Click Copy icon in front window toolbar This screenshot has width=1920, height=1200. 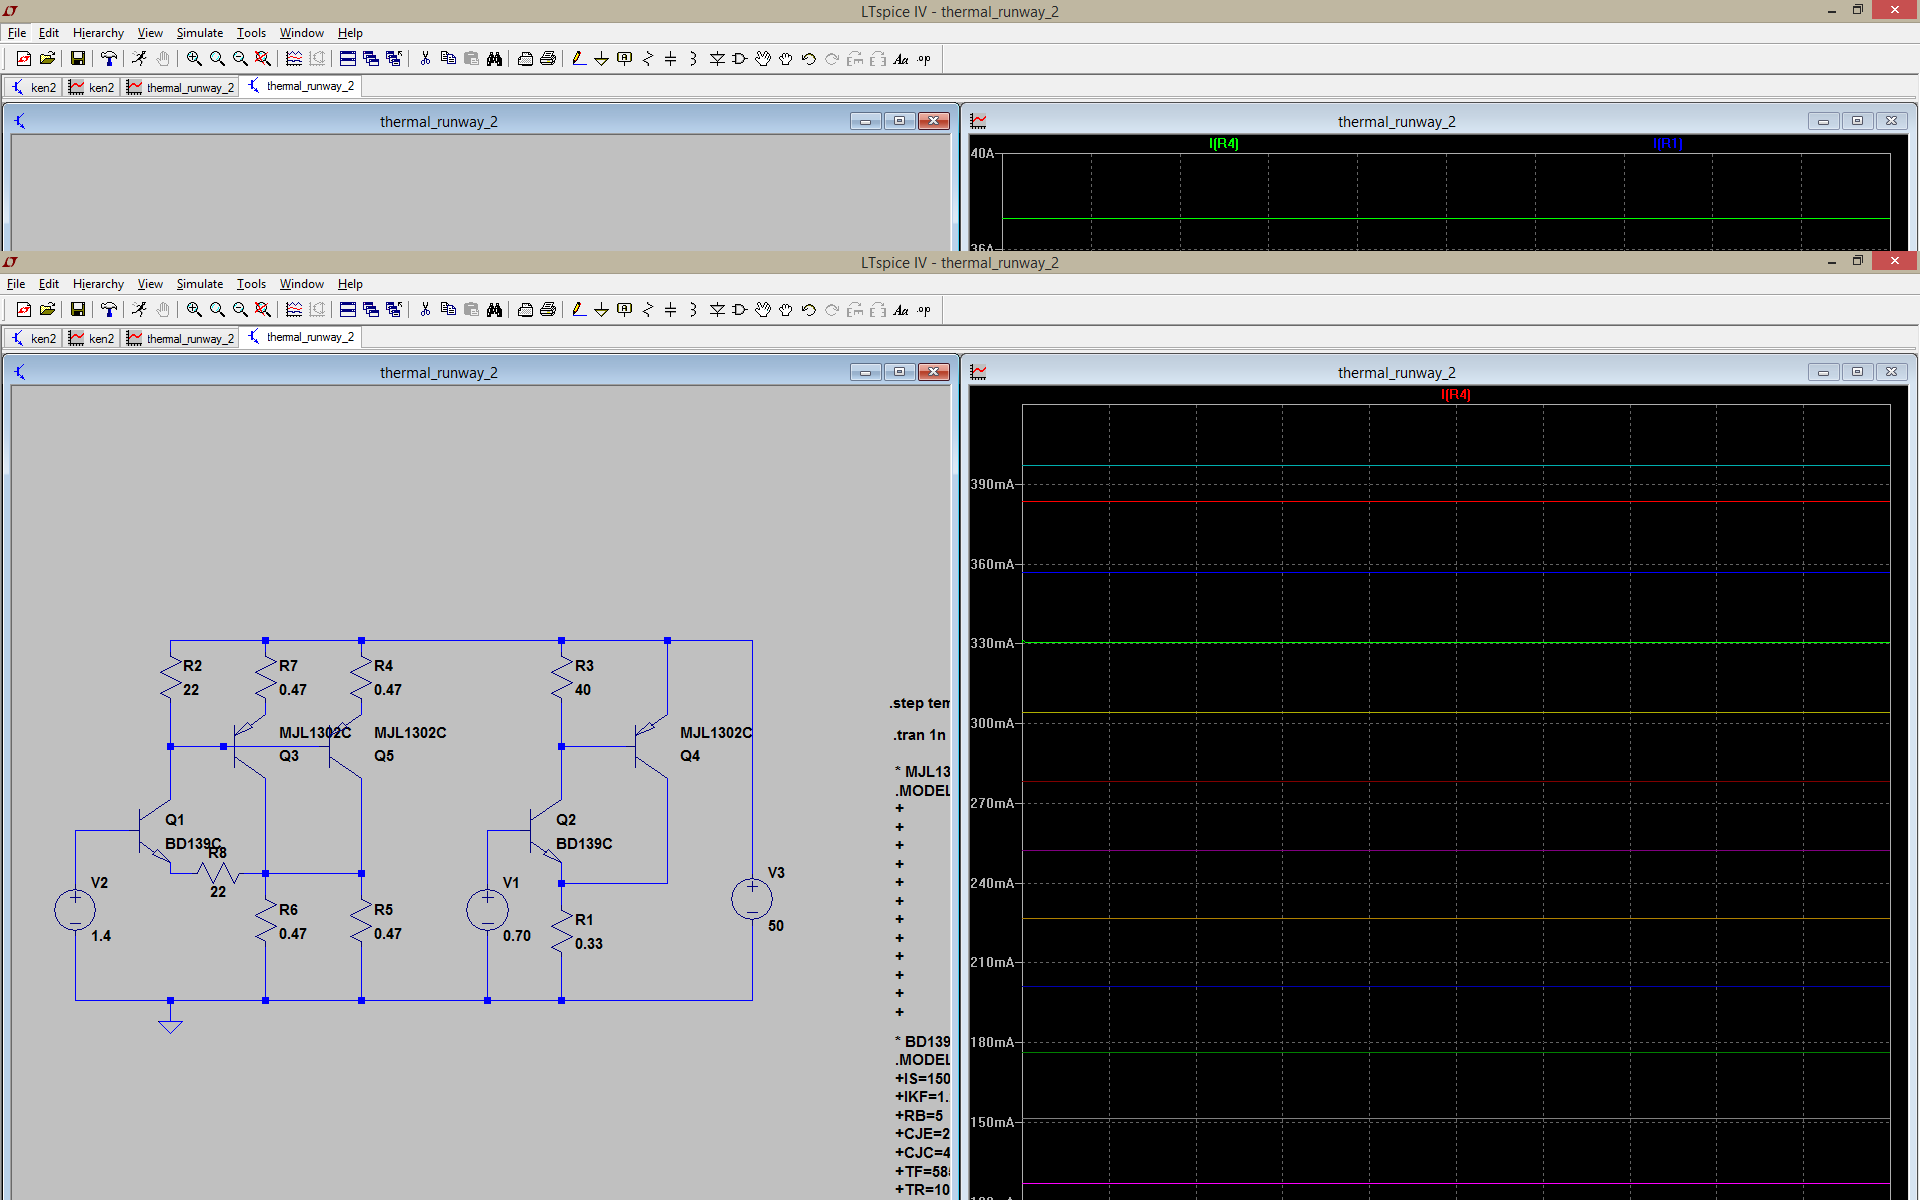(x=448, y=310)
